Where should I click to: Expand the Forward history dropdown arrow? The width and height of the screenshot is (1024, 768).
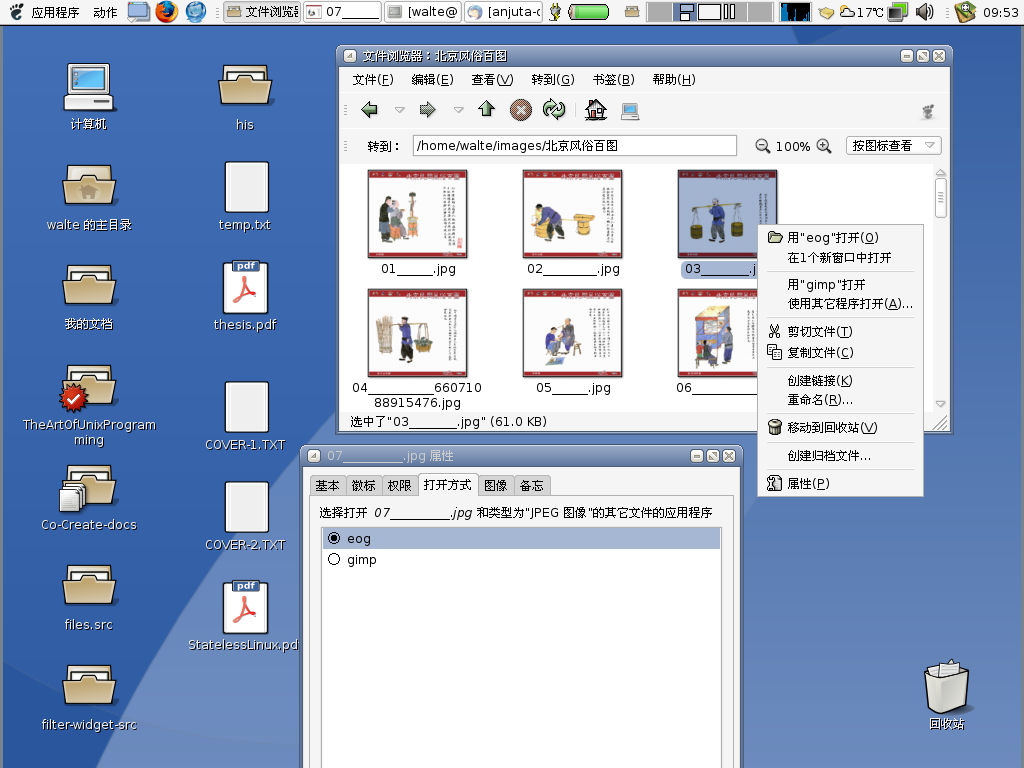pos(459,110)
